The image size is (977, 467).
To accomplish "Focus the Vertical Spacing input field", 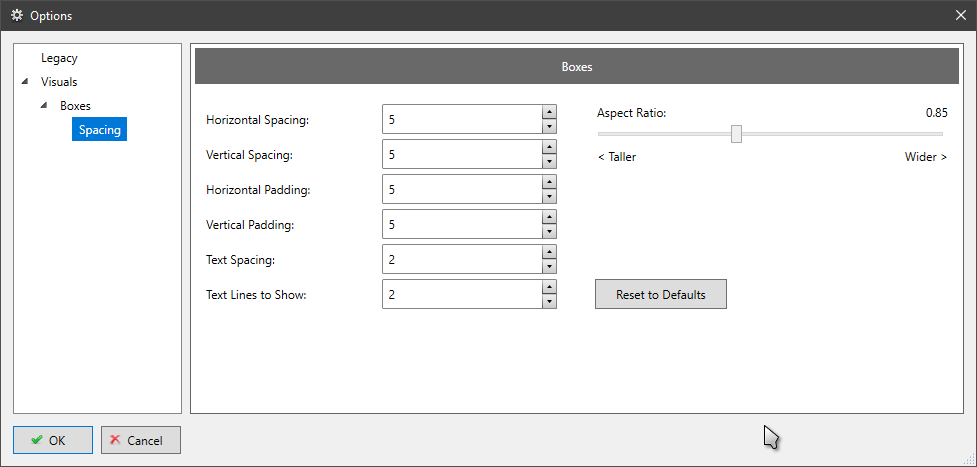I will pyautogui.click(x=462, y=154).
